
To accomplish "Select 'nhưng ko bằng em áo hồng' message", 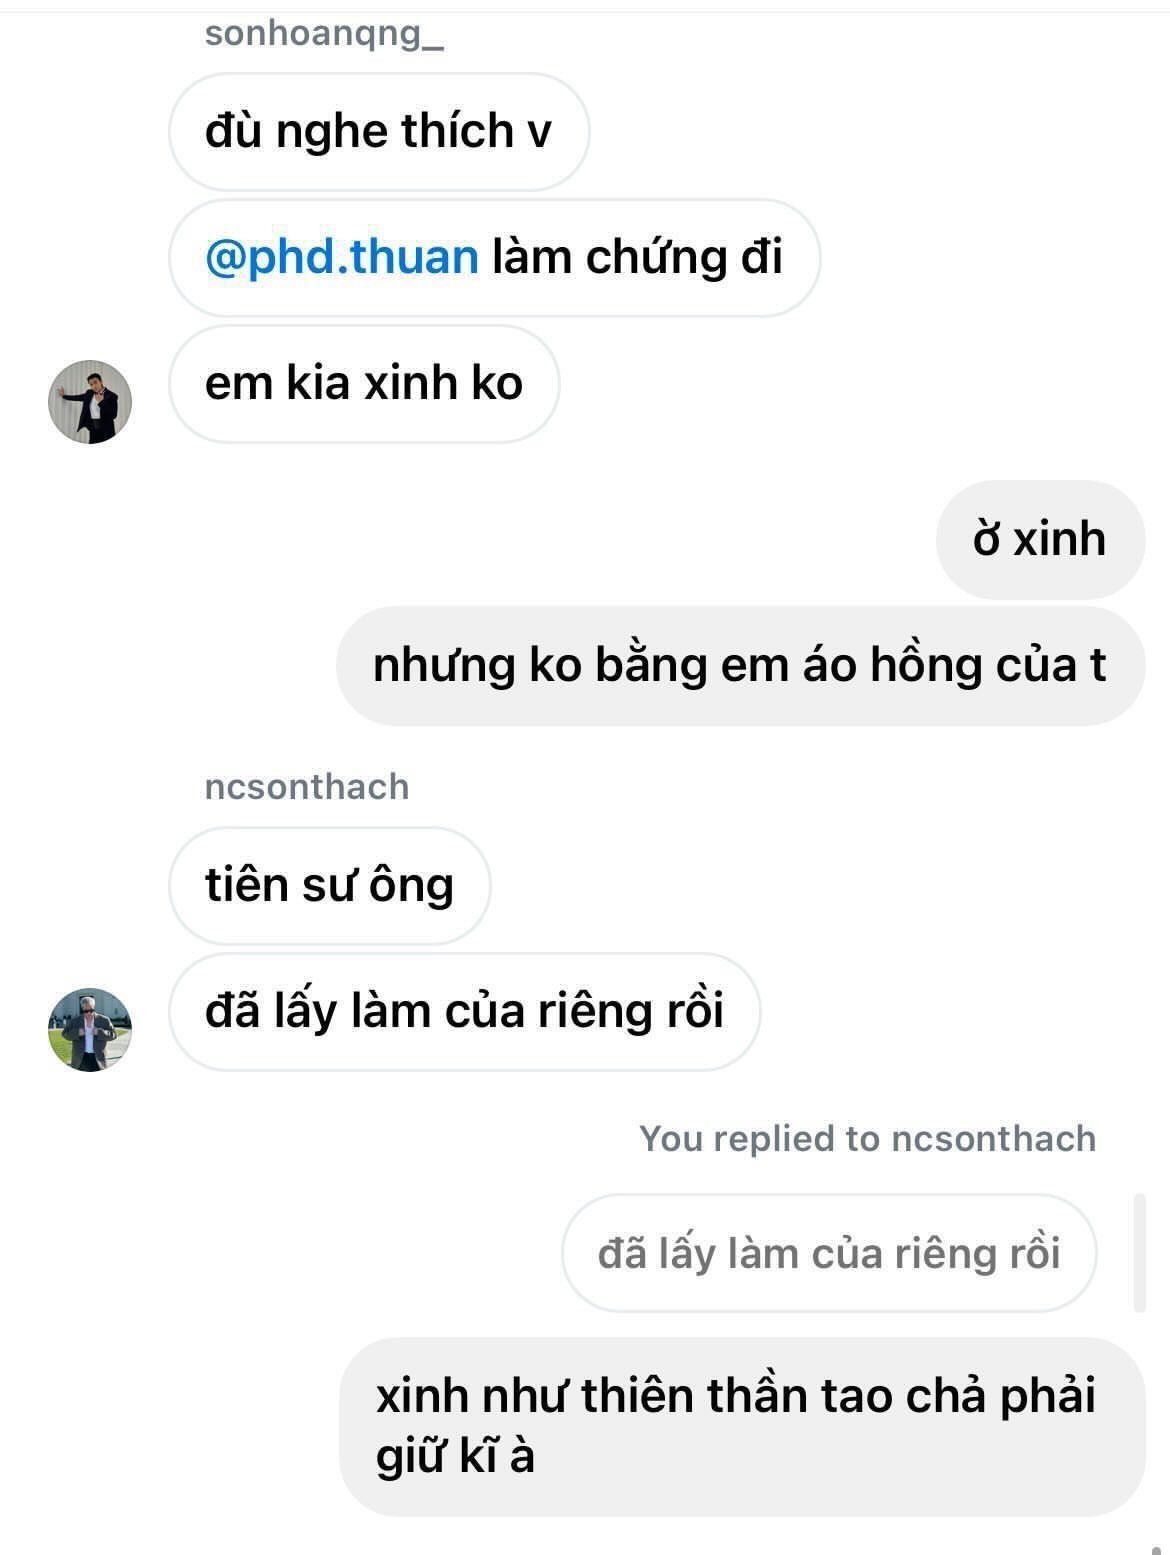I will [x=740, y=666].
